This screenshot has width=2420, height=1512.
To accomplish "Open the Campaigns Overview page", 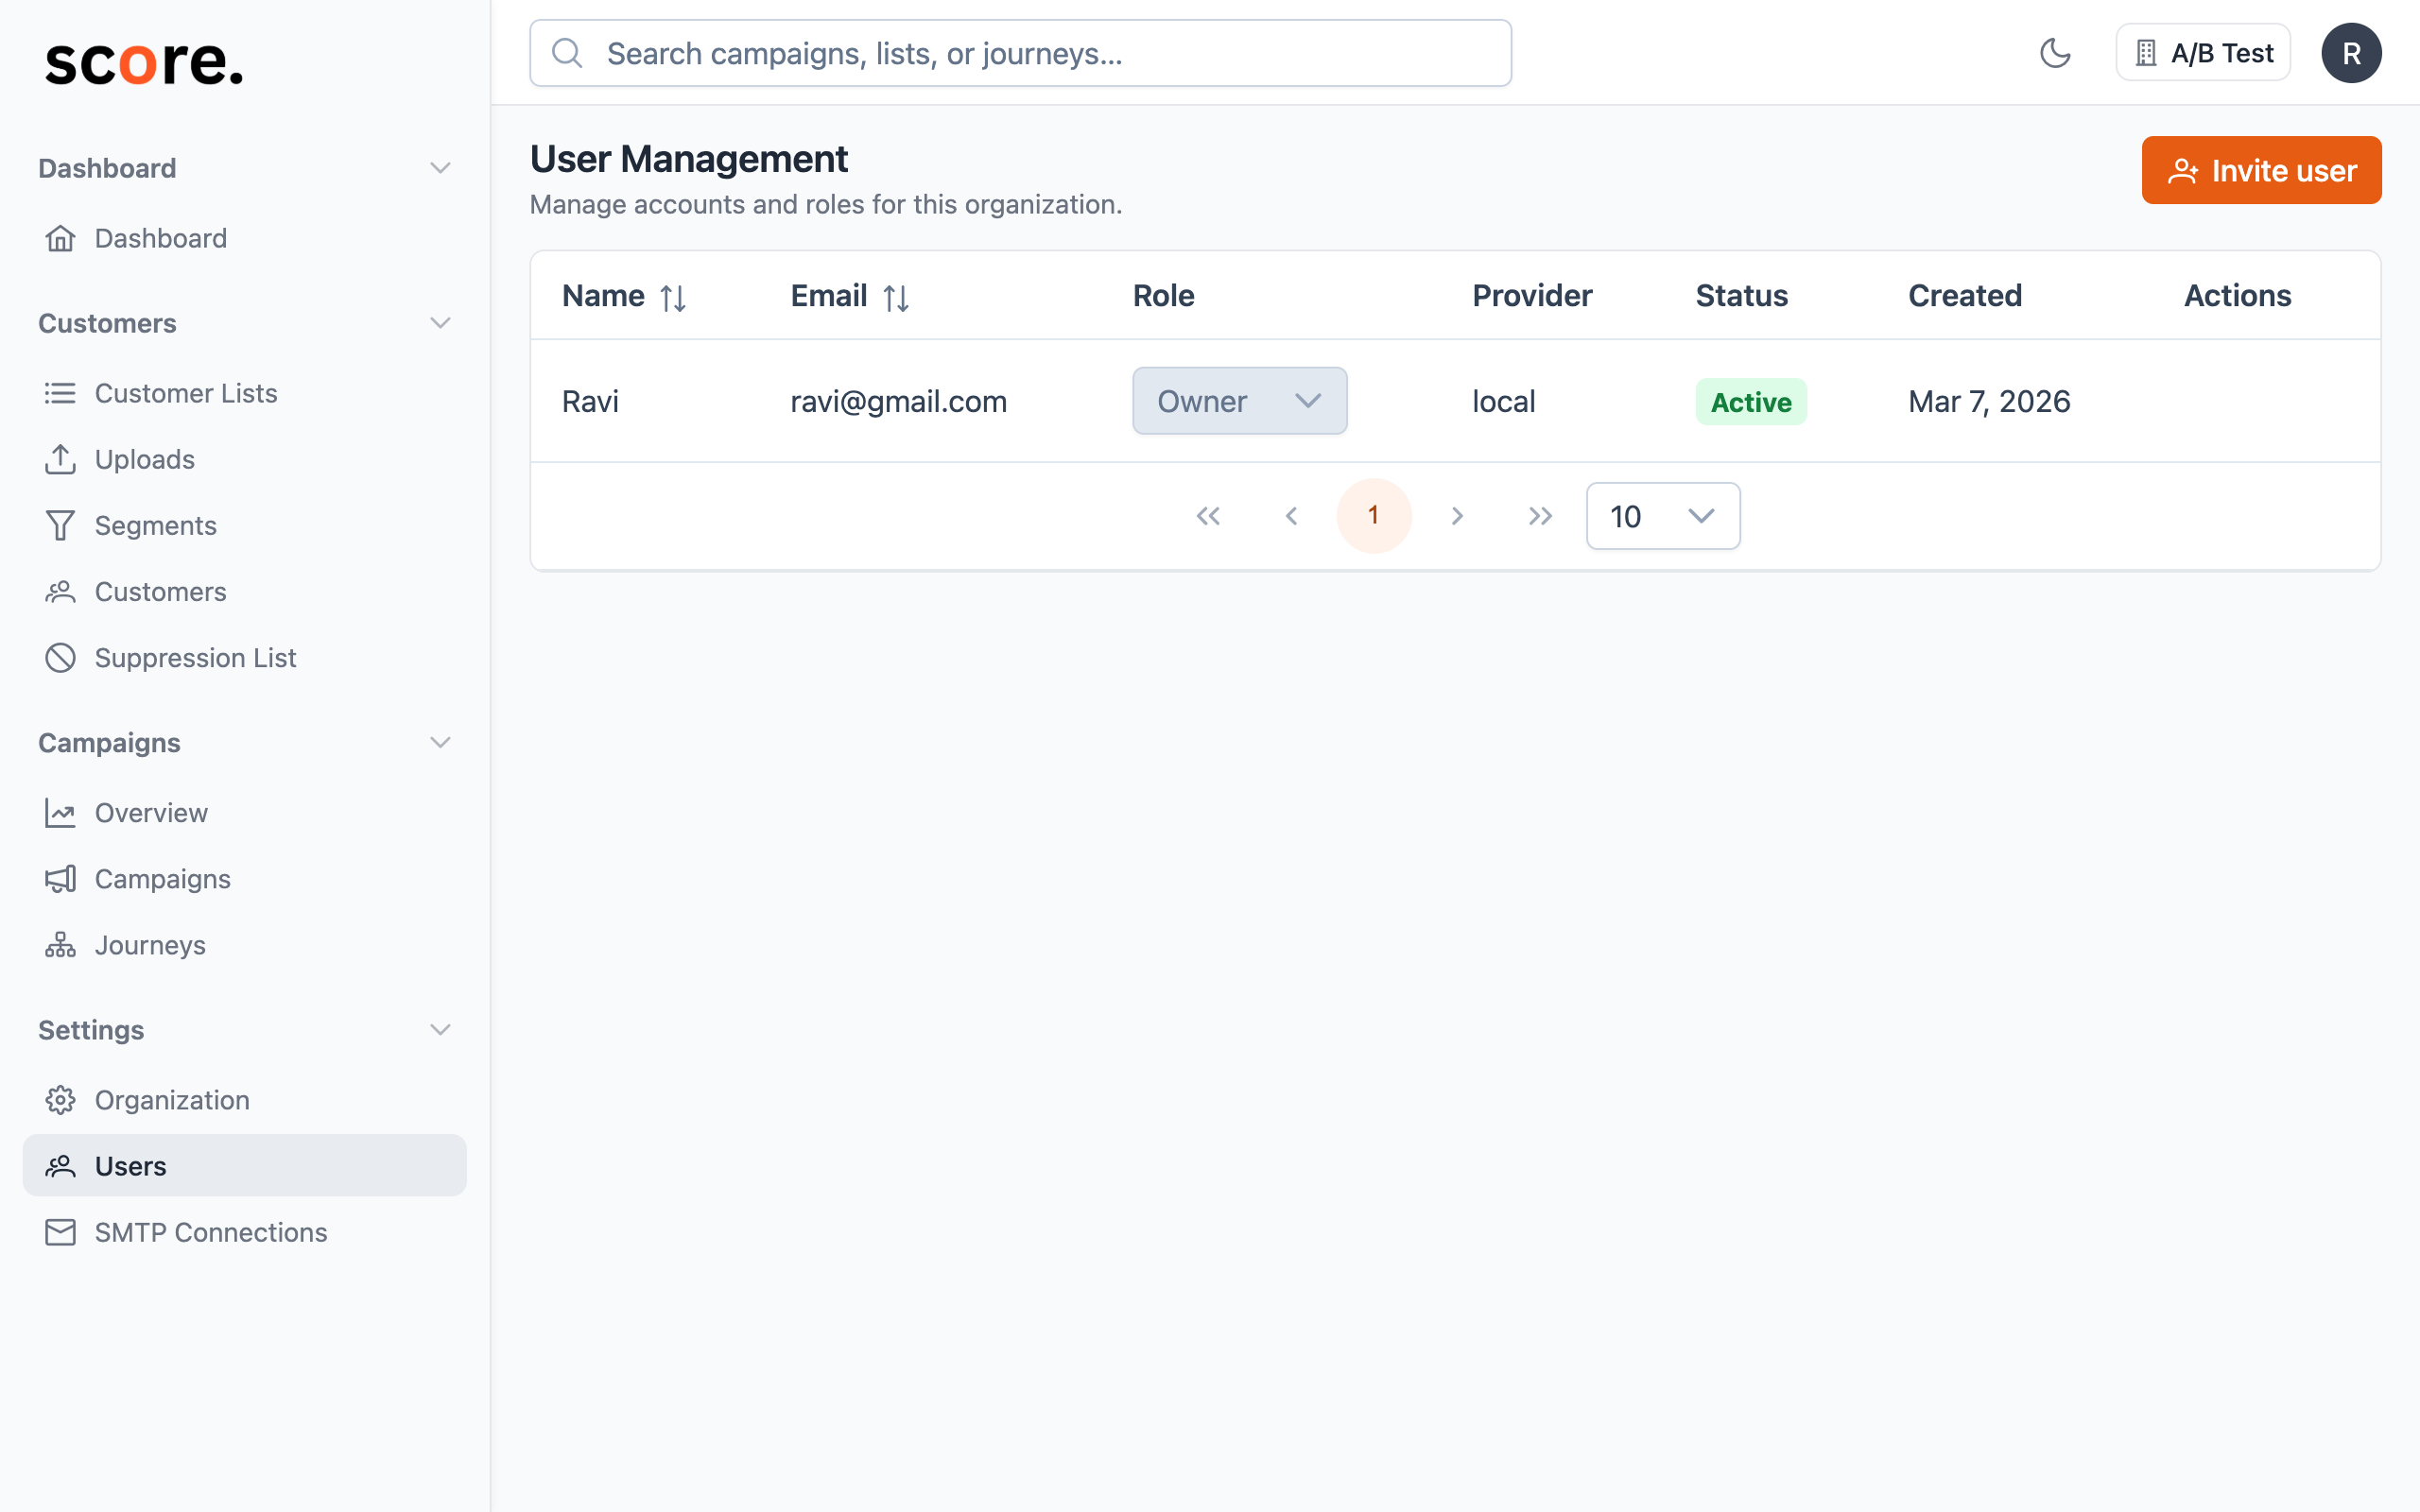I will [151, 812].
